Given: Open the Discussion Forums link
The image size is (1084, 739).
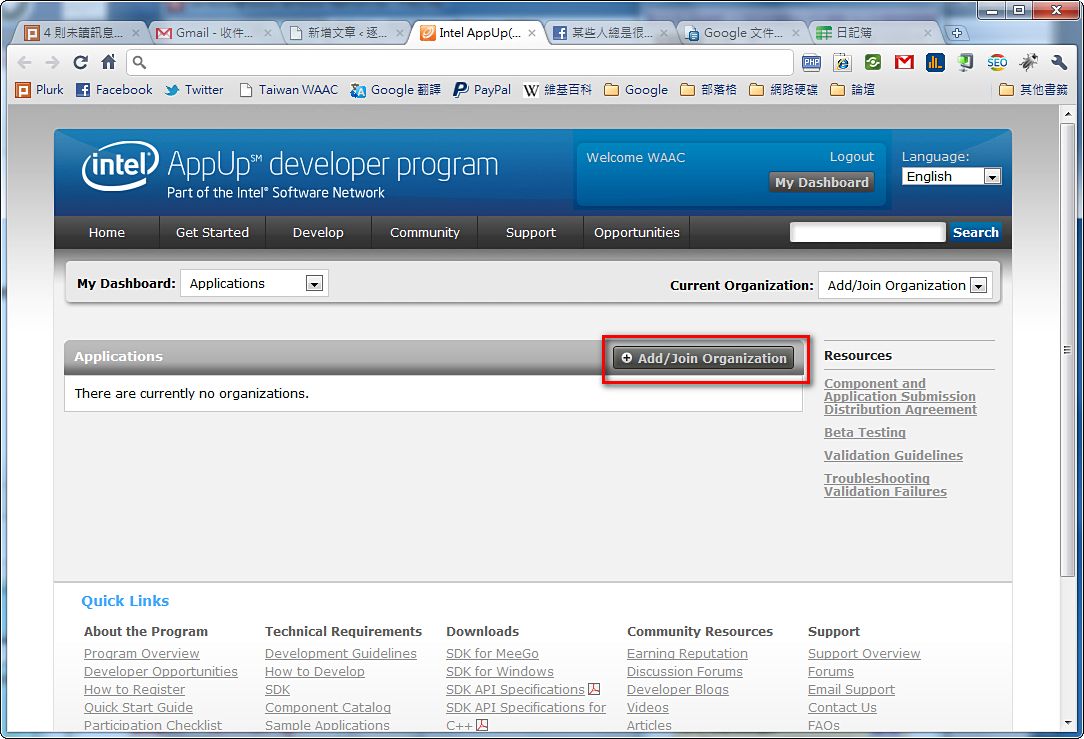Looking at the screenshot, I should click(684, 671).
